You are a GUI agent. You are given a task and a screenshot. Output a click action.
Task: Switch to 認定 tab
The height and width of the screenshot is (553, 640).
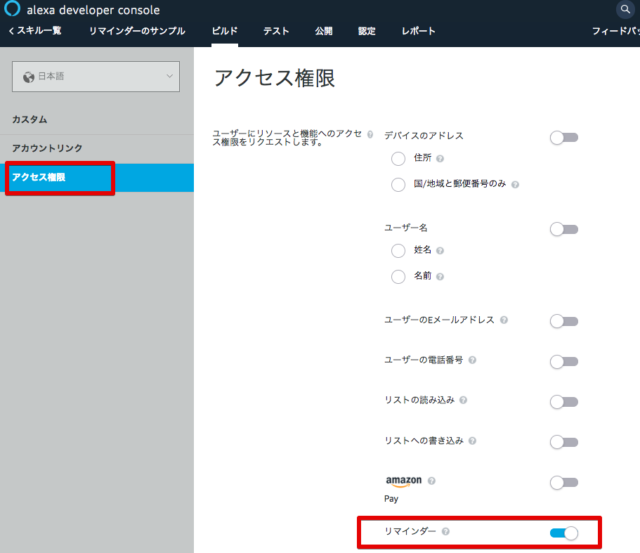(x=367, y=31)
